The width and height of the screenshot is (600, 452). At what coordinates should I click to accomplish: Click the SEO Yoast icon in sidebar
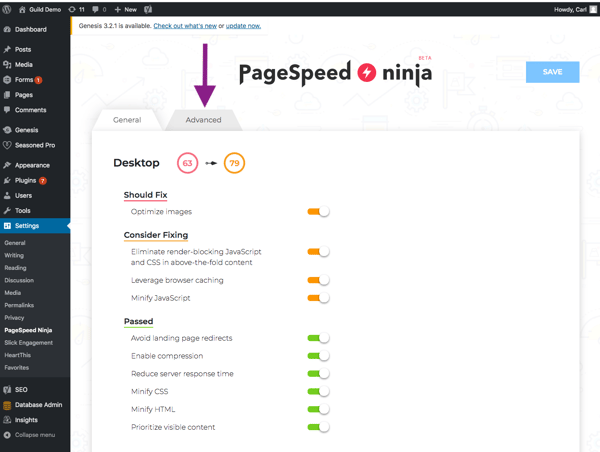coord(7,390)
